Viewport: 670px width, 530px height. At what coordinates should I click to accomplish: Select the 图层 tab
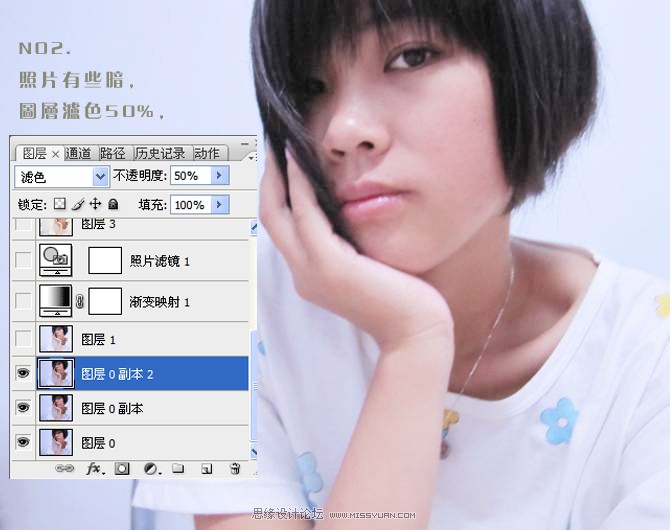[x=35, y=153]
